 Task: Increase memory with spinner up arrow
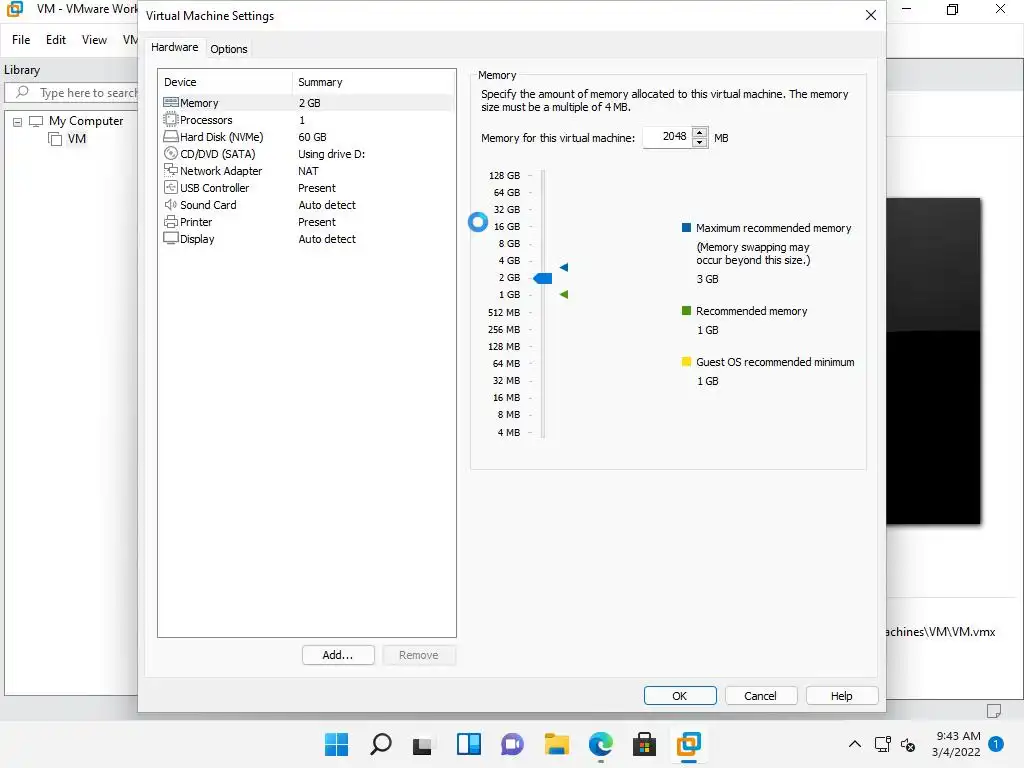point(699,133)
